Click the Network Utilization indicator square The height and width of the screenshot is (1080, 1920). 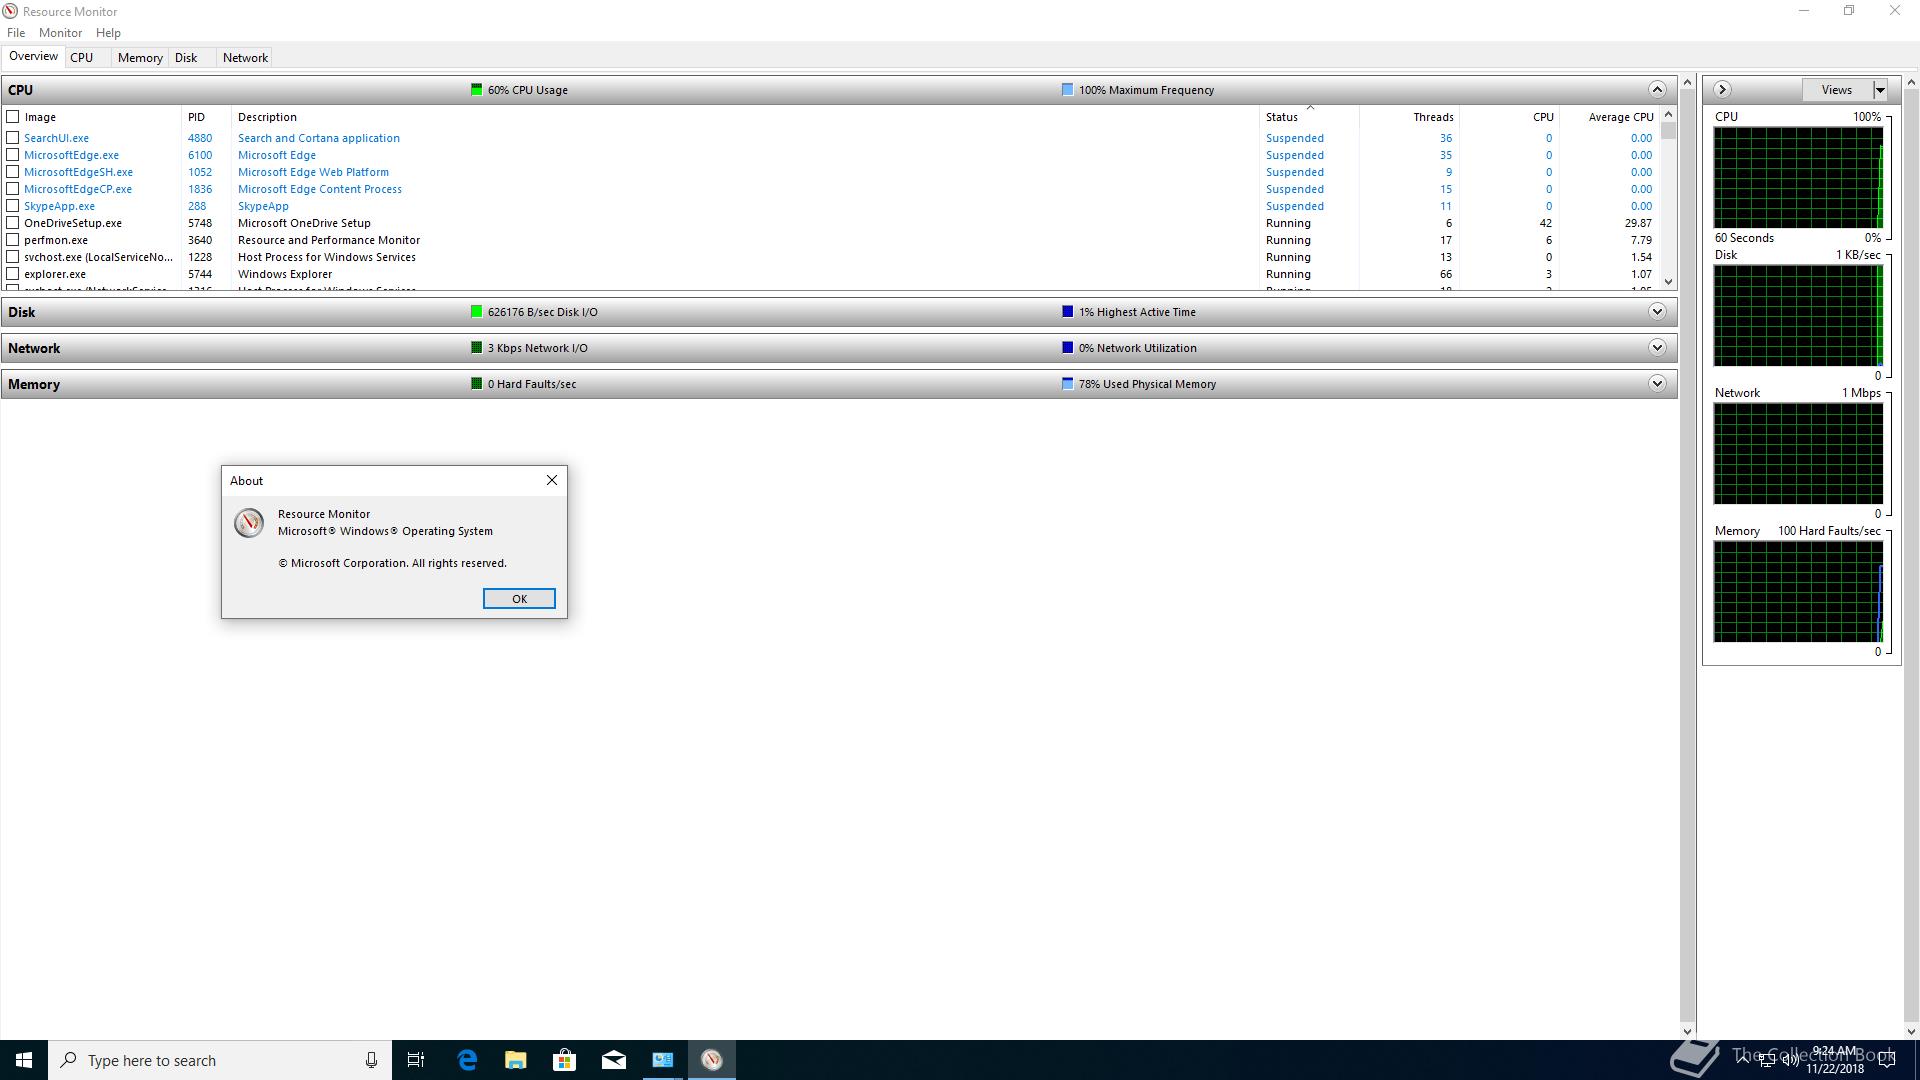[x=1068, y=348]
